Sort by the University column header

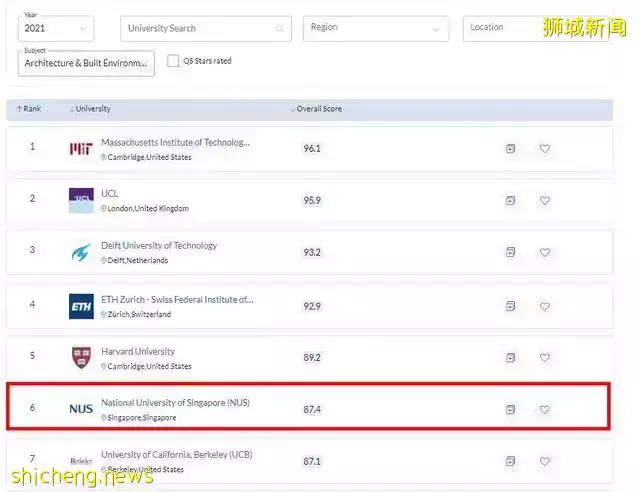(x=91, y=108)
